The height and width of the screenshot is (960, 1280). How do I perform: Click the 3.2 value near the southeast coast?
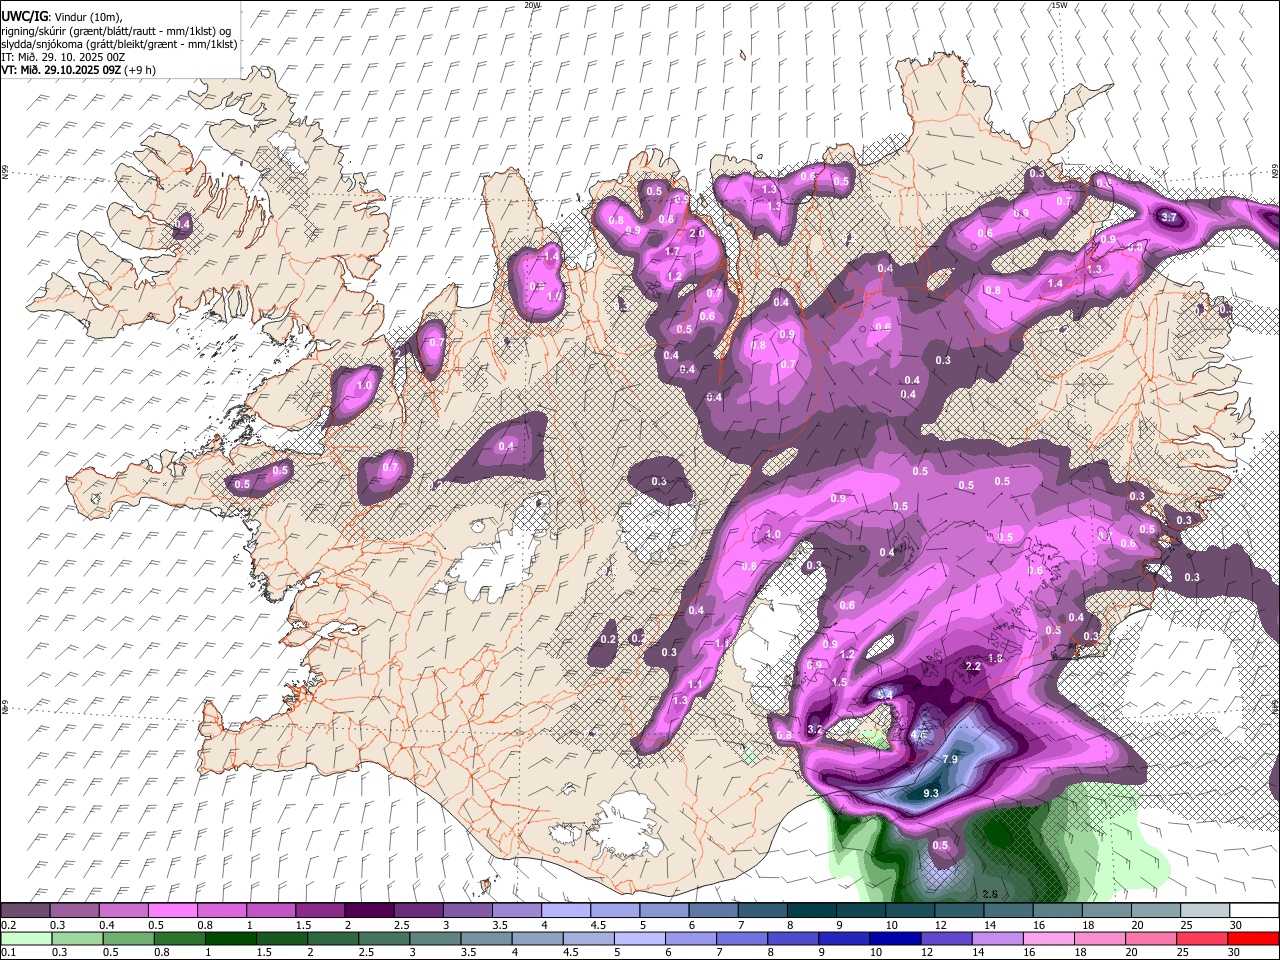point(815,730)
